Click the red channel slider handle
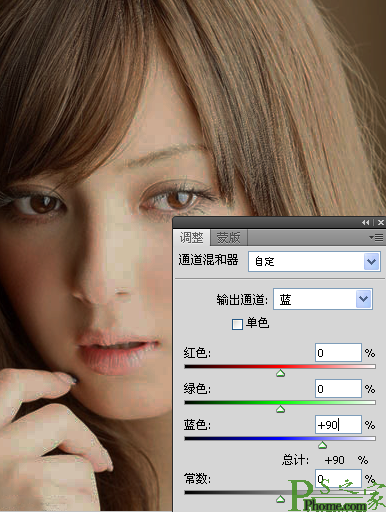Viewport: 386px width, 512px height. 281,373
